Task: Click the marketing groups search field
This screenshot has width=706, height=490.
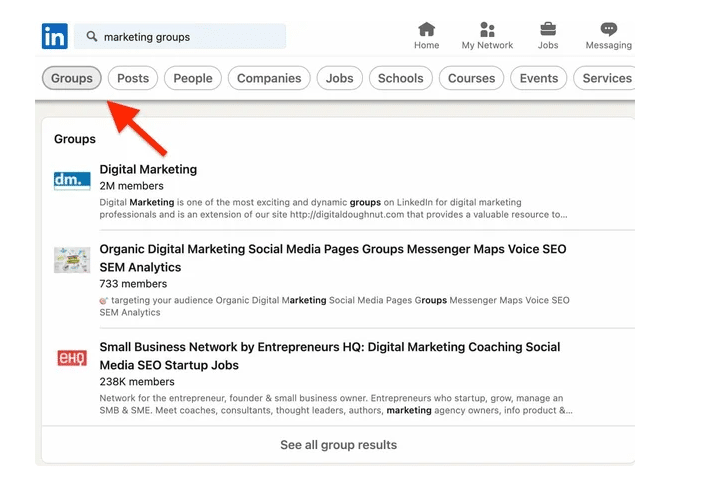Action: [180, 36]
